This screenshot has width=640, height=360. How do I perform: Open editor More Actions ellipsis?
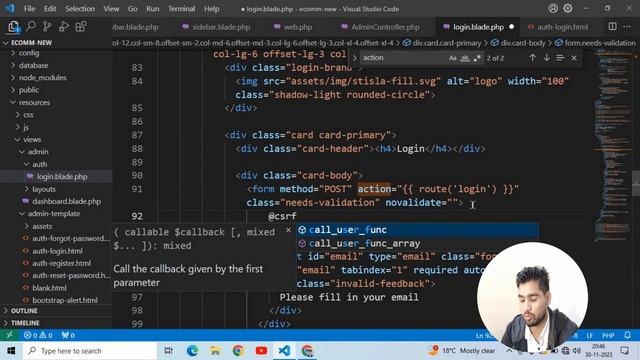click(627, 27)
